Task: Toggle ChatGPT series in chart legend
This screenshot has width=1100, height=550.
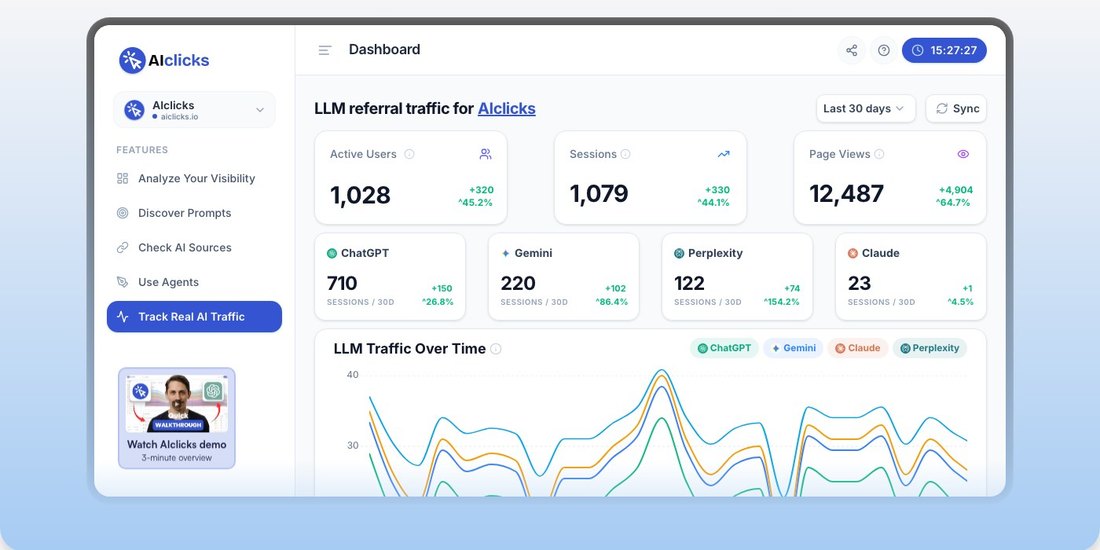Action: pyautogui.click(x=724, y=348)
